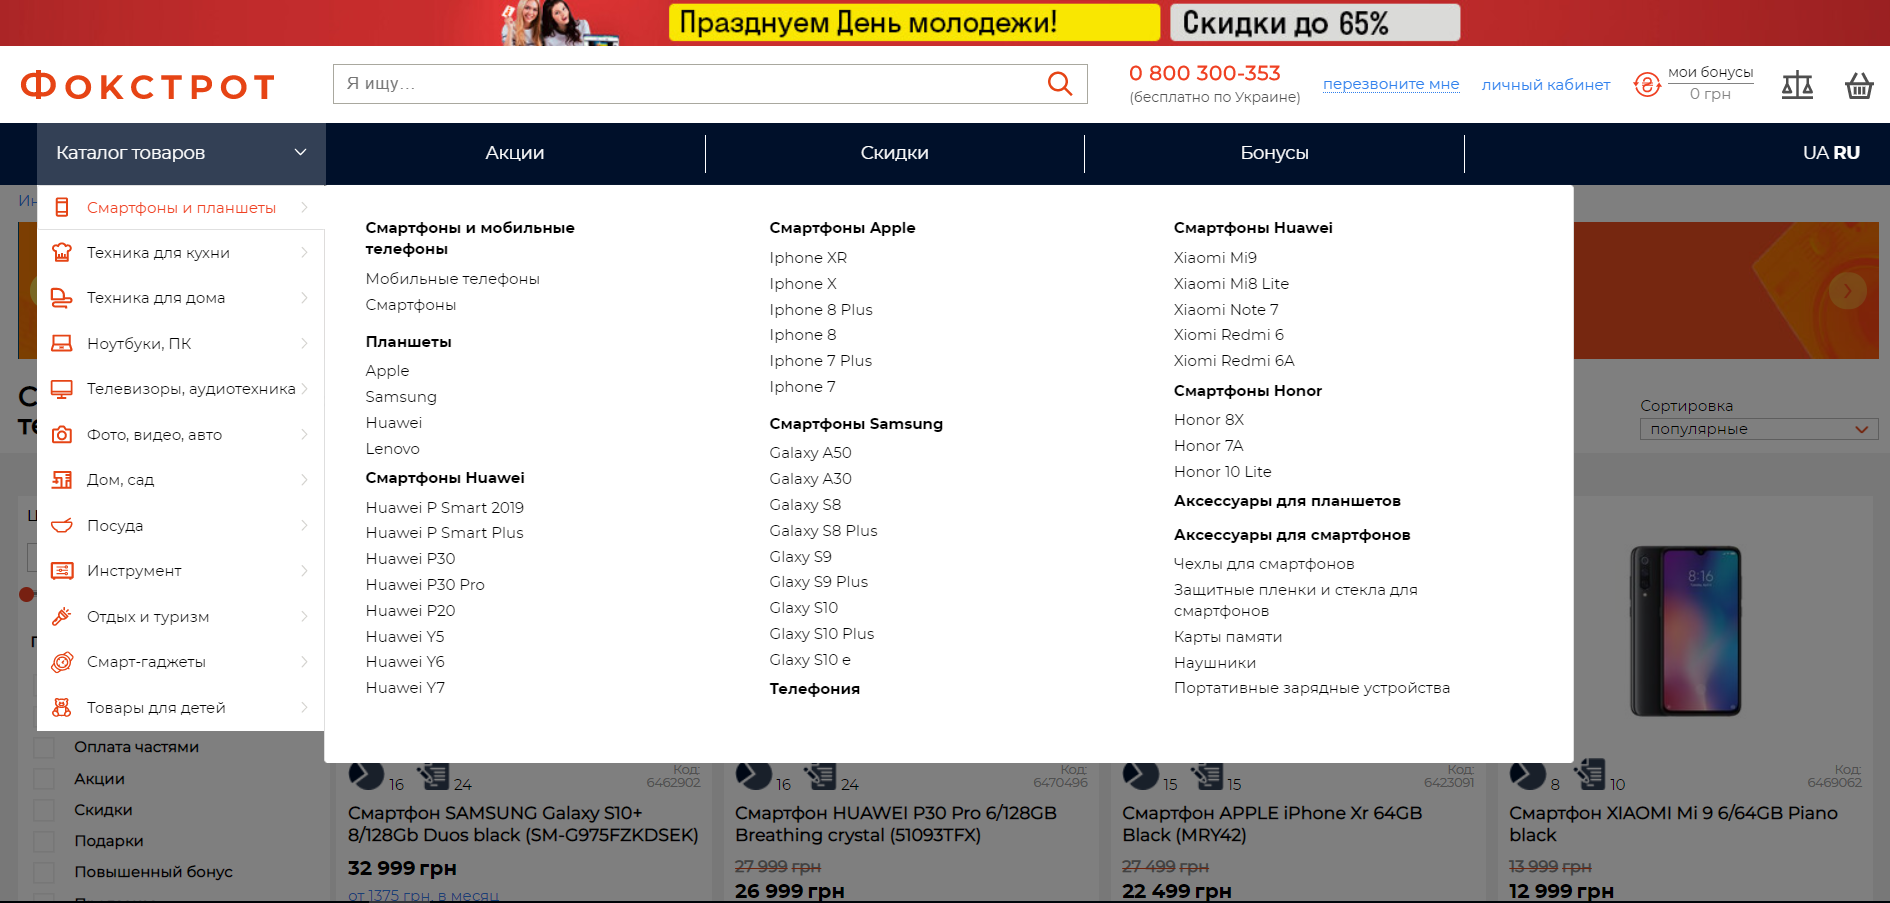Click the smart gadgets category icon
1890x903 pixels.
point(62,662)
